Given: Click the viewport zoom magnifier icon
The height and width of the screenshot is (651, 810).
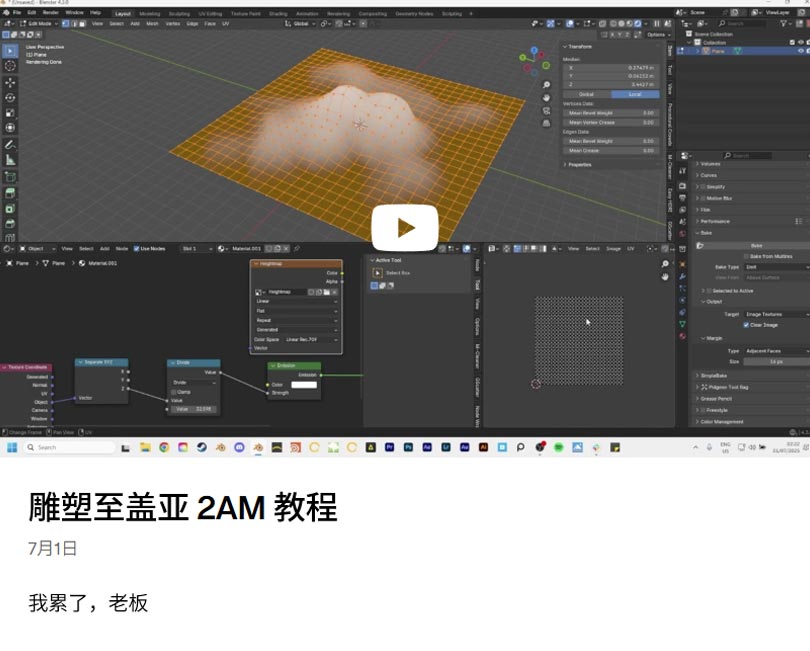Looking at the screenshot, I should point(546,85).
